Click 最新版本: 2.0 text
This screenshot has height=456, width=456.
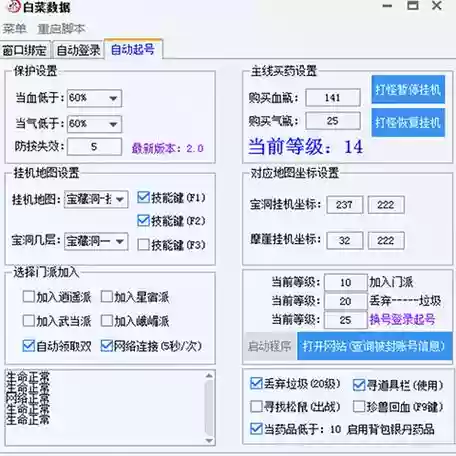(x=168, y=148)
